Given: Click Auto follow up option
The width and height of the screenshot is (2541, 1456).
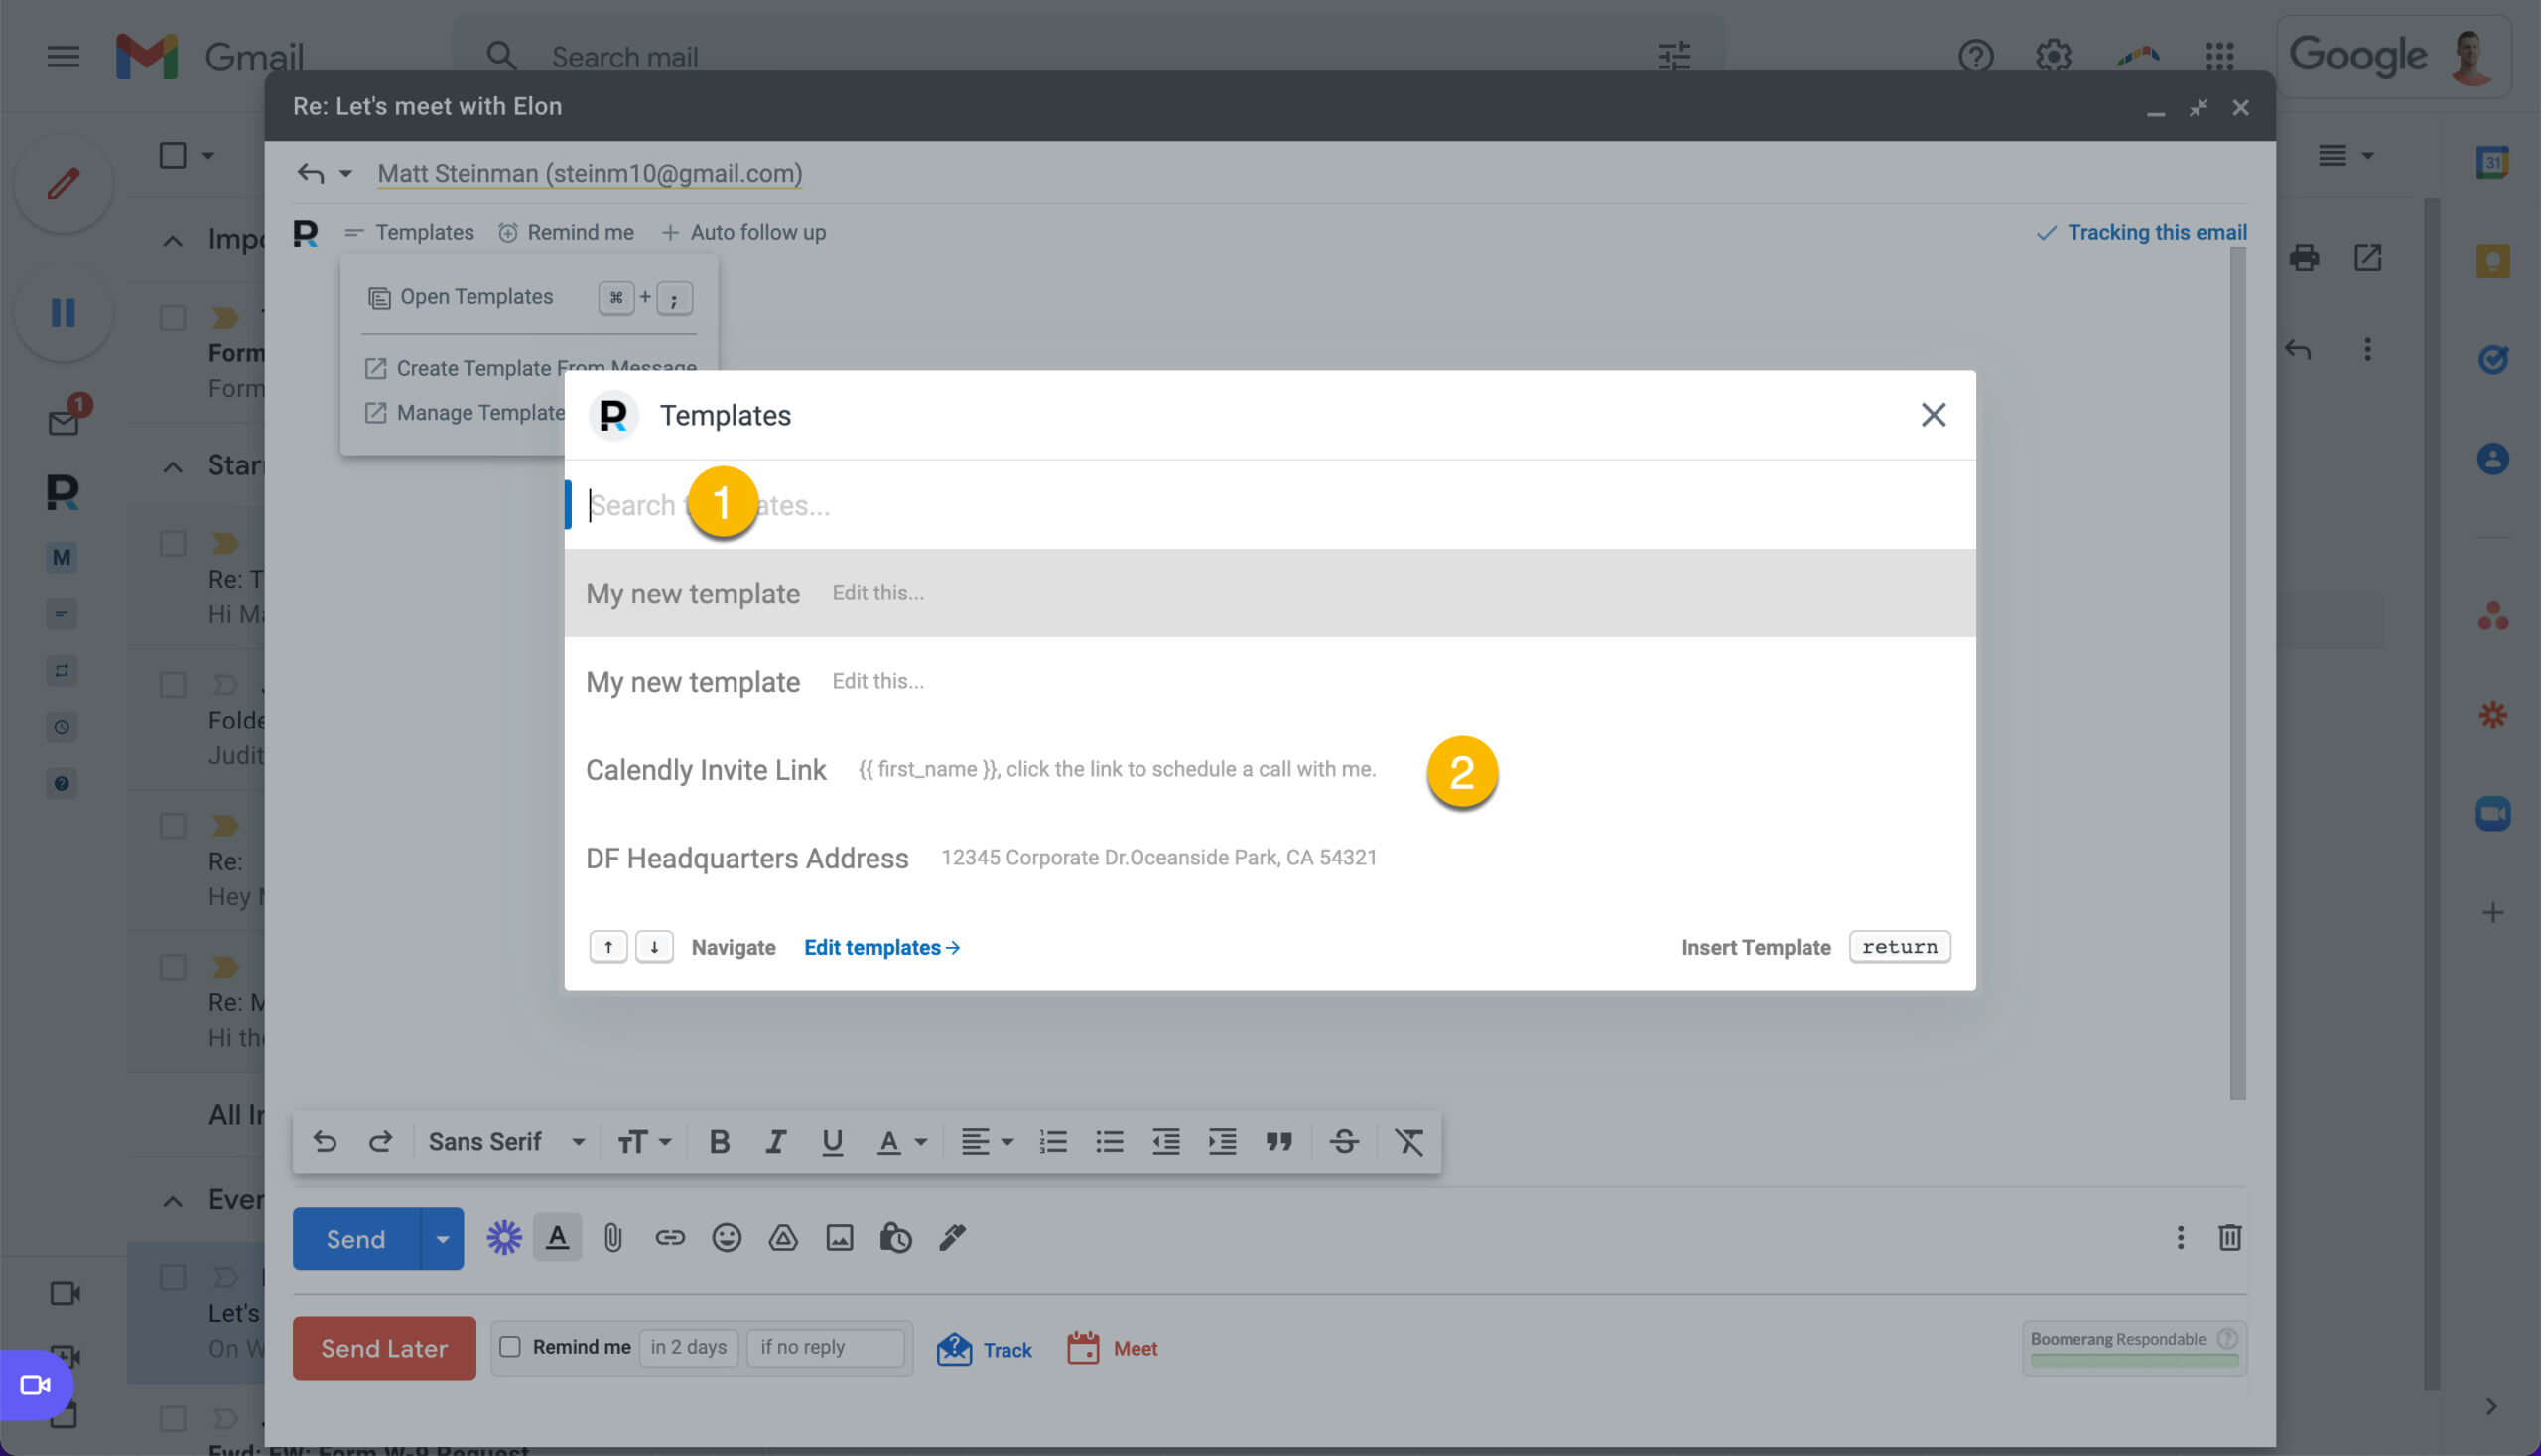Looking at the screenshot, I should [x=743, y=233].
